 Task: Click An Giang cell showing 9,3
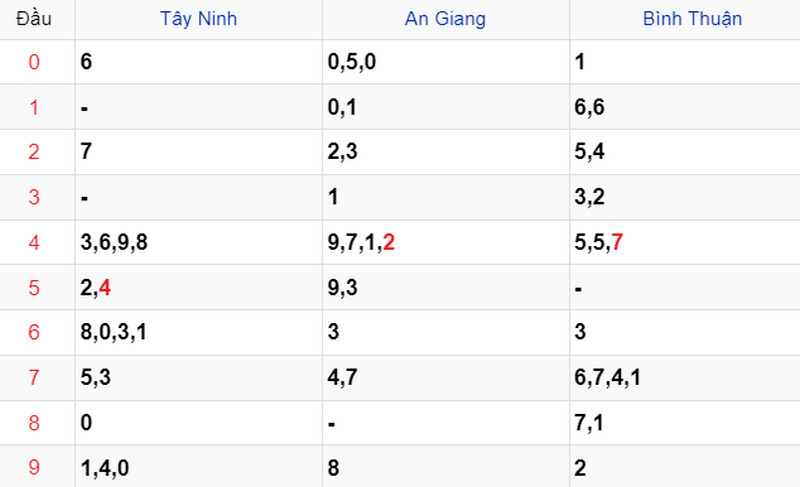[x=446, y=288]
